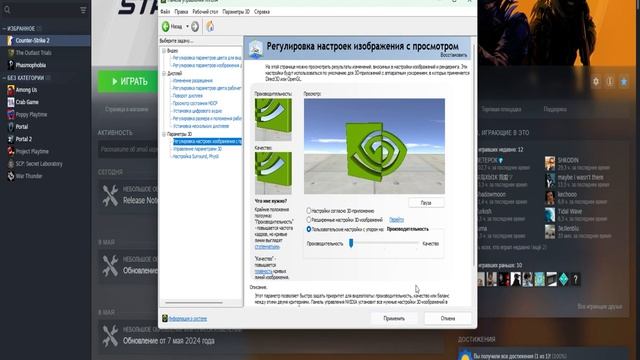This screenshot has height=360, width=640.
Task: Click the Steam library search magnifier icon
Action: [x=7, y=10]
